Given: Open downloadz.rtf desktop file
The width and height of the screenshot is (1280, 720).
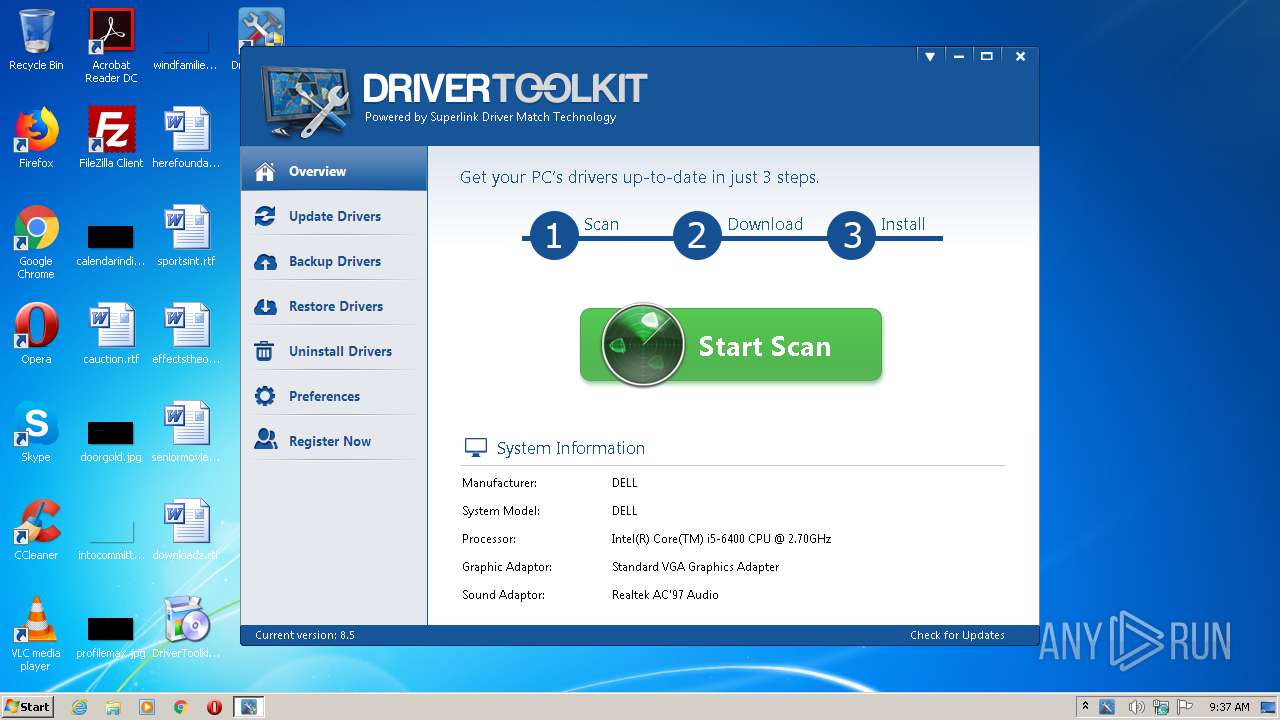Looking at the screenshot, I should coord(186,530).
